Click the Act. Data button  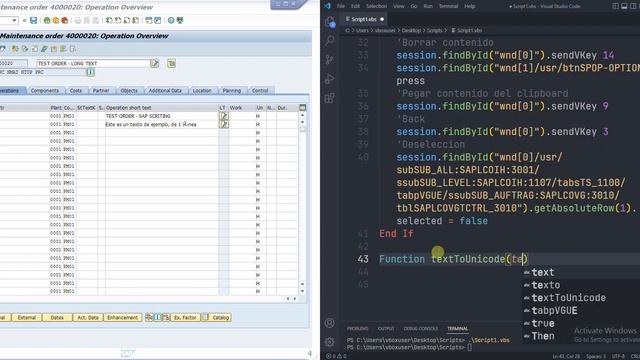click(x=88, y=318)
